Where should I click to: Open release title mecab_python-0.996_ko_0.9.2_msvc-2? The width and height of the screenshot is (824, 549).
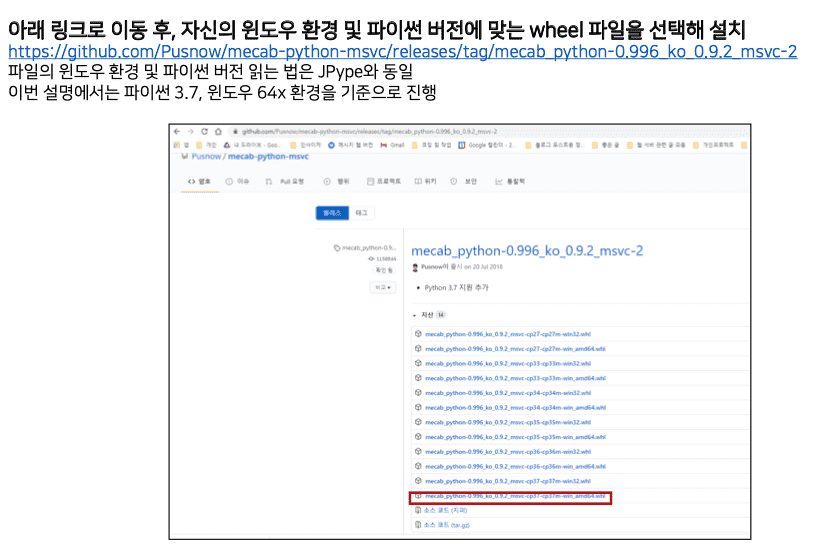527,251
